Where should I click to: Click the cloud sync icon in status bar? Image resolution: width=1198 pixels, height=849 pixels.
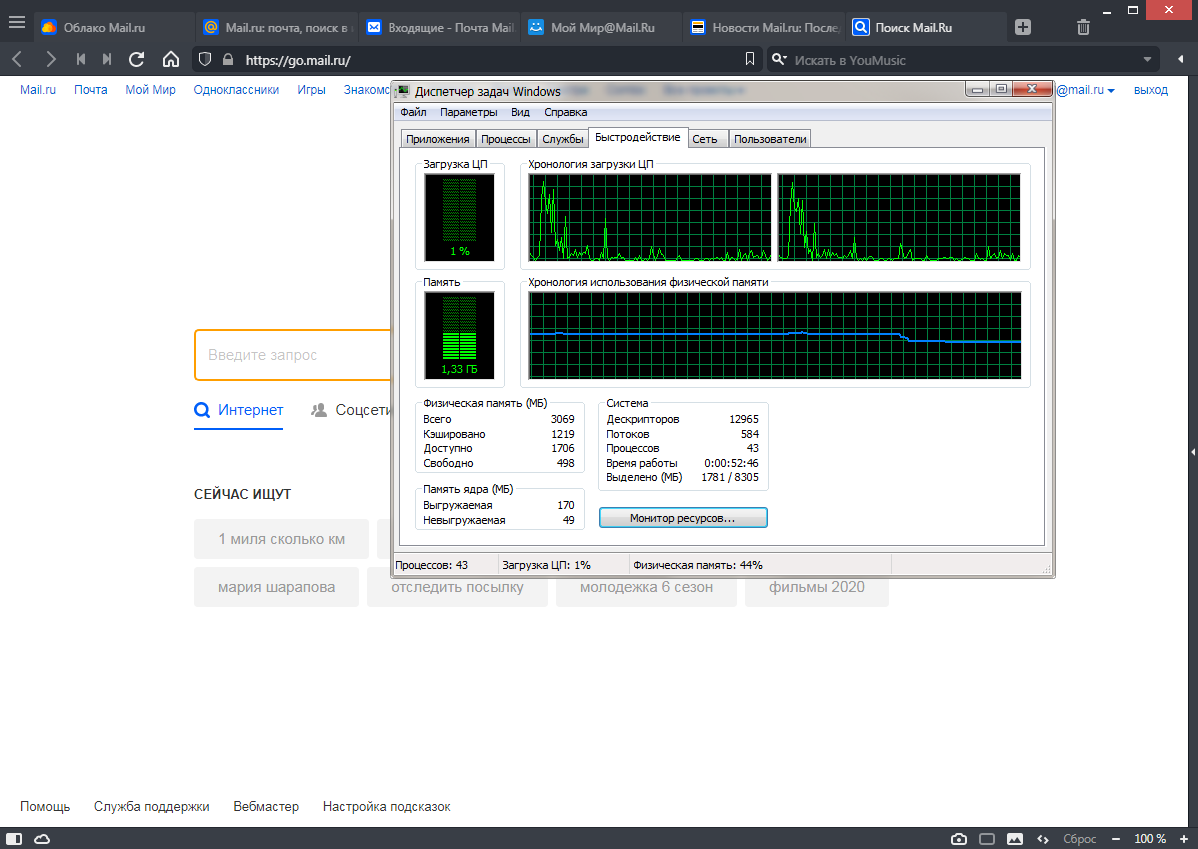pos(43,839)
